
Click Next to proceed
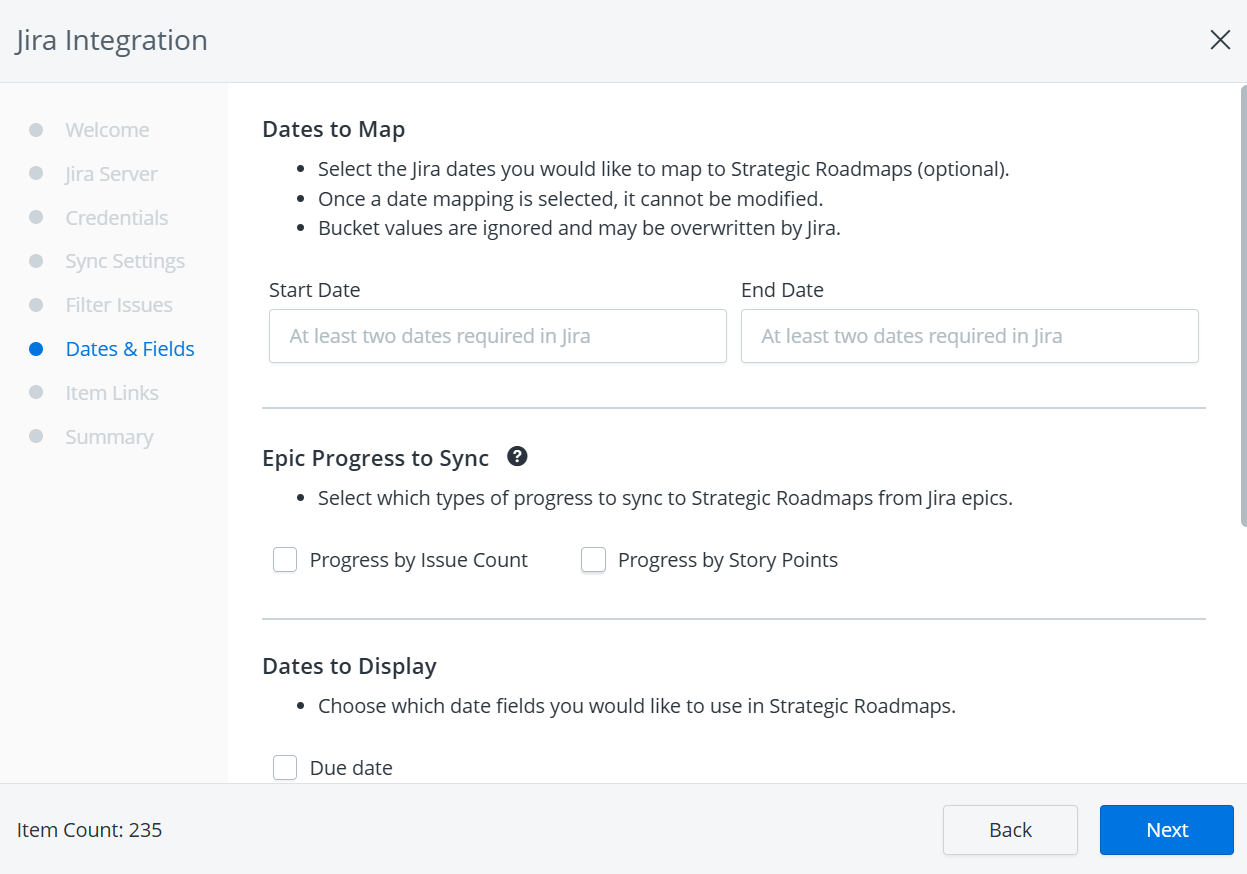1166,829
